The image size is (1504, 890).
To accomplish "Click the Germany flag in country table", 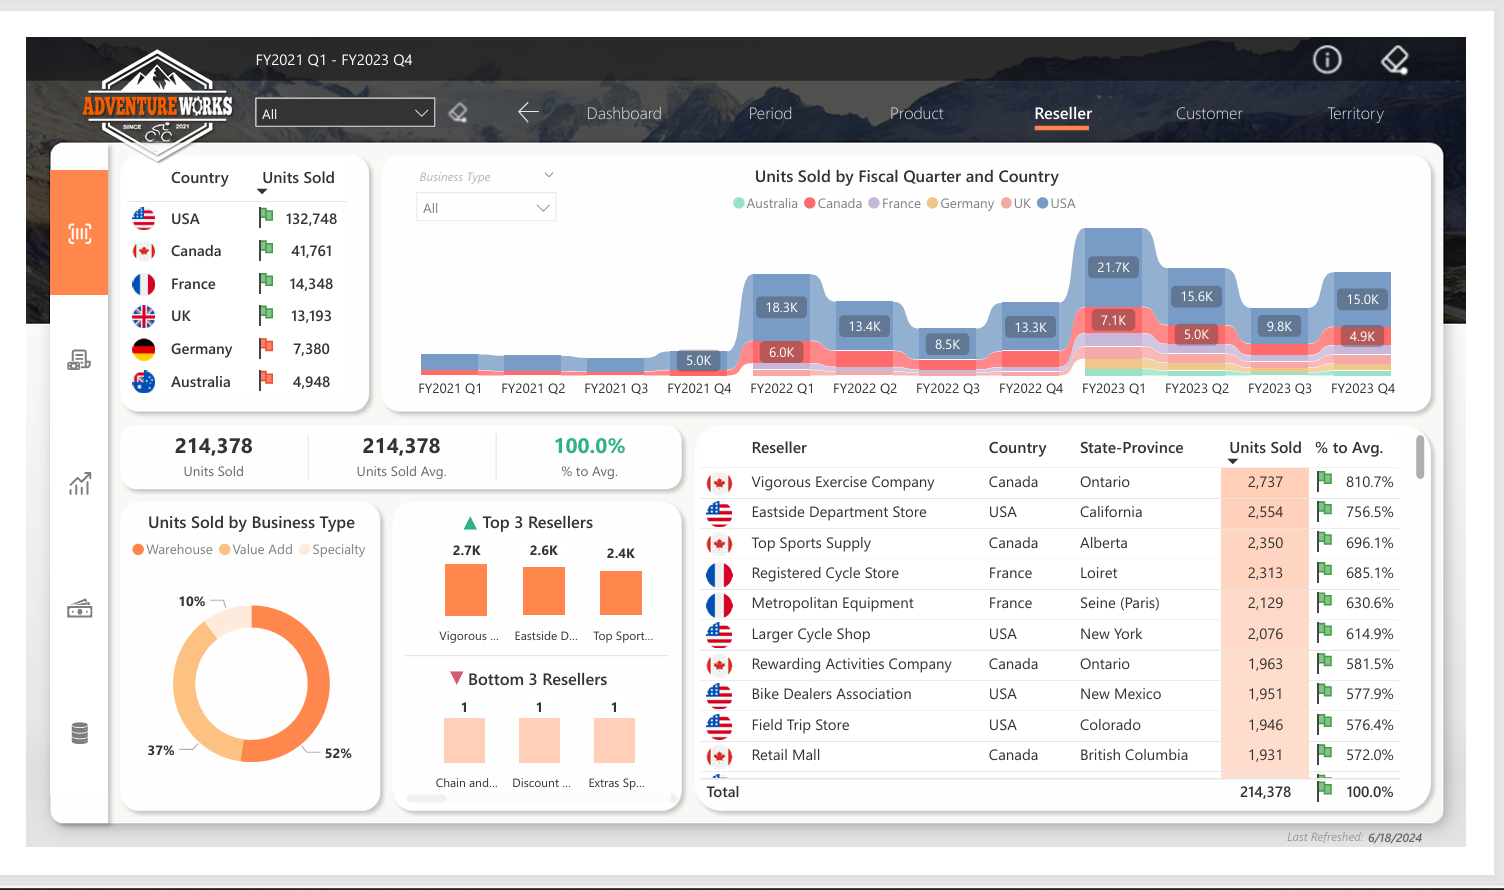I will [144, 349].
